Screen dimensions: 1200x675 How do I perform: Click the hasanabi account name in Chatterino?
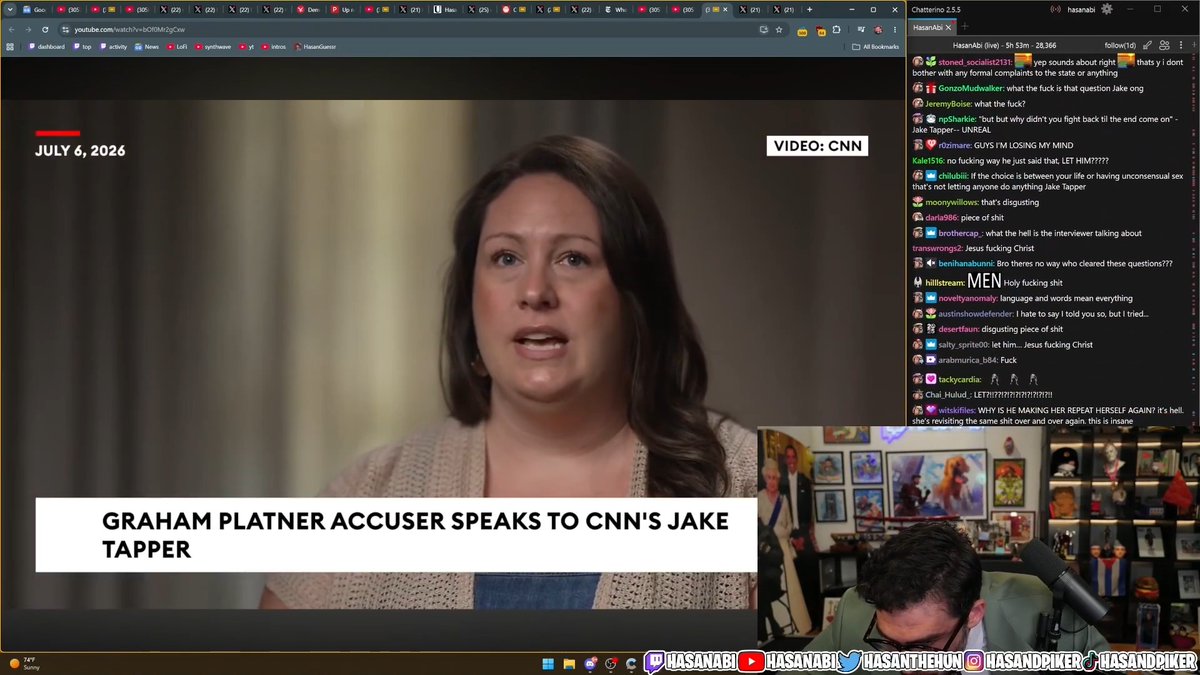point(1081,9)
